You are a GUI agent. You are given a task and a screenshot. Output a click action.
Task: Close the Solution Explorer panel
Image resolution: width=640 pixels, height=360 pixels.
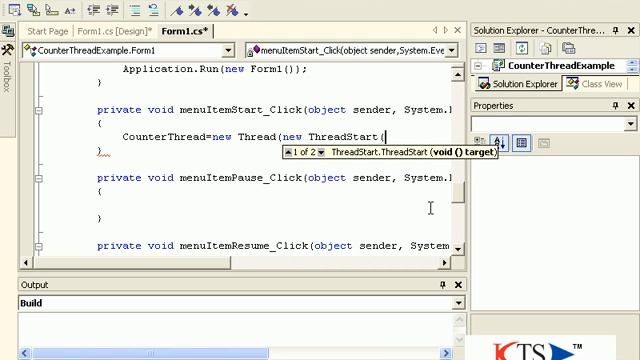[631, 30]
